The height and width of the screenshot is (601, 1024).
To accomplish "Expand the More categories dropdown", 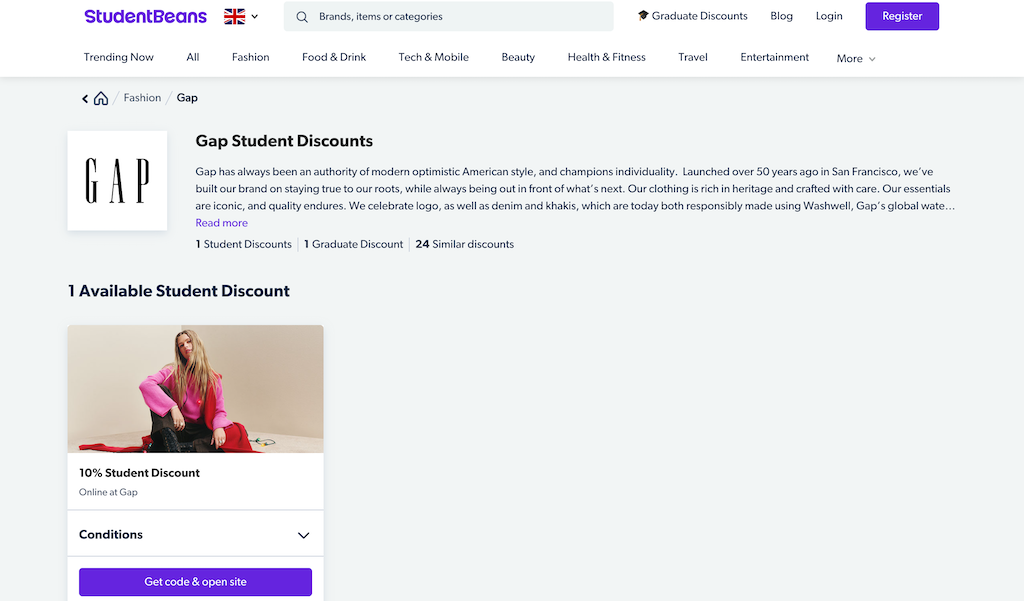I will point(856,58).
